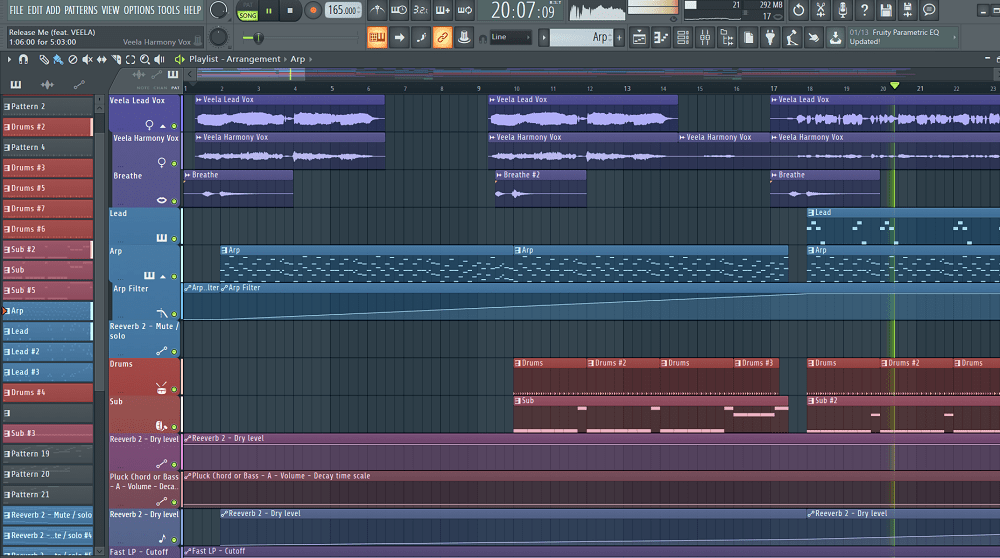
Task: Click the record button
Action: [312, 11]
